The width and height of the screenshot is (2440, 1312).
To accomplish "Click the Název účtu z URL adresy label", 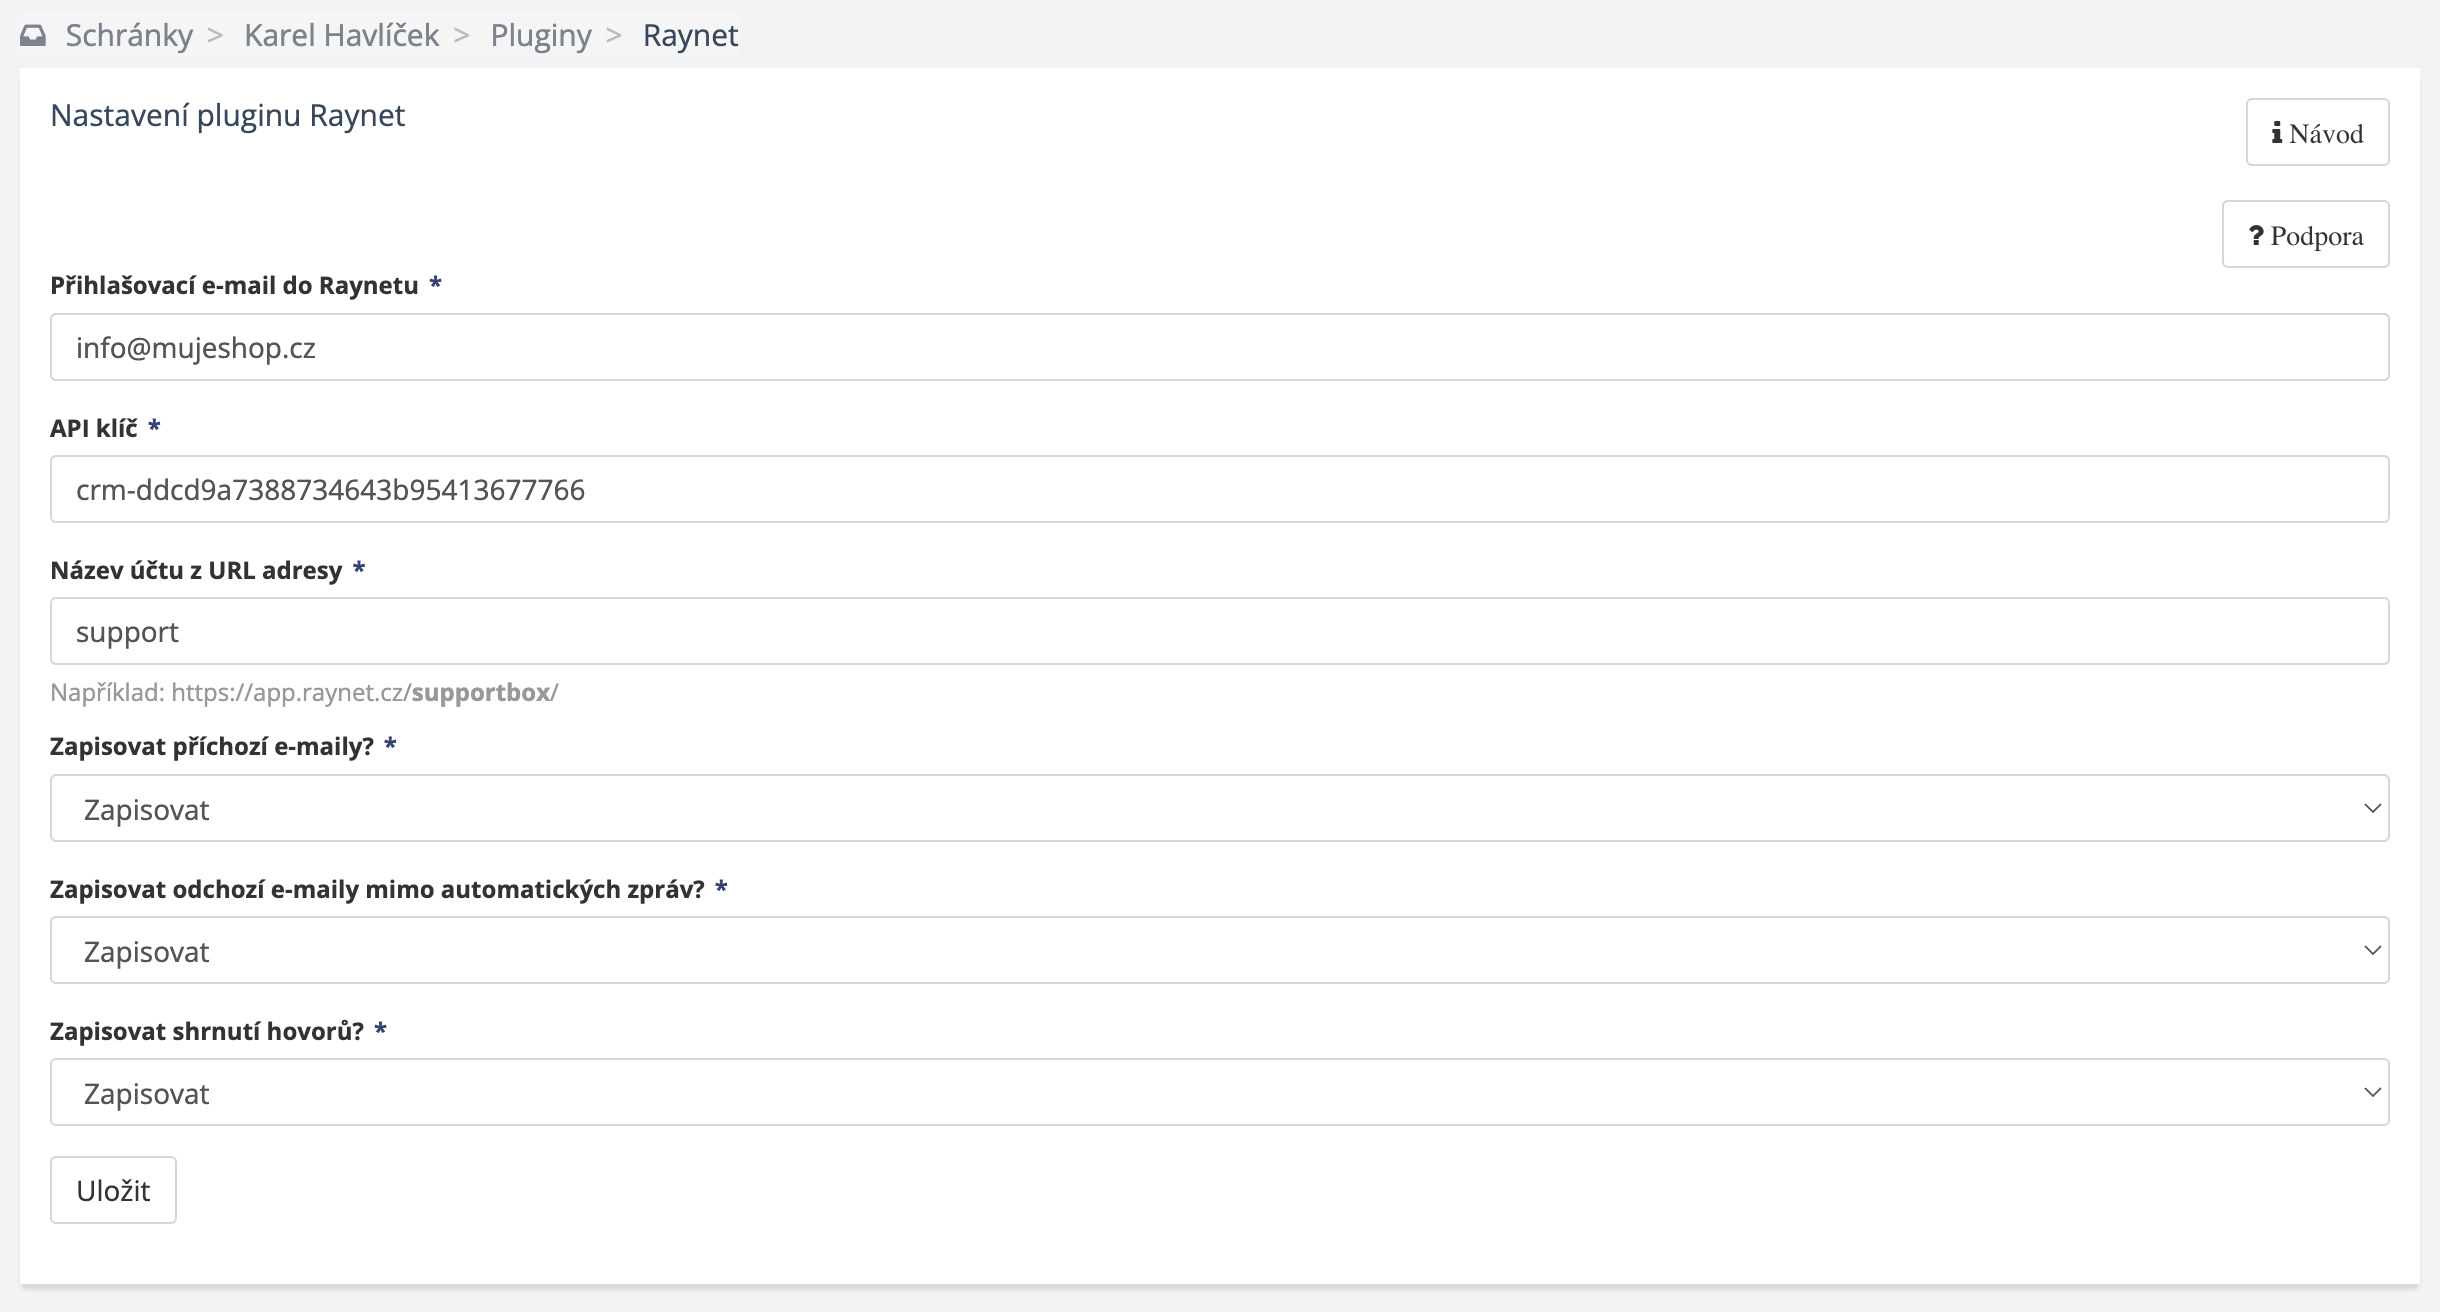I will click(x=196, y=570).
